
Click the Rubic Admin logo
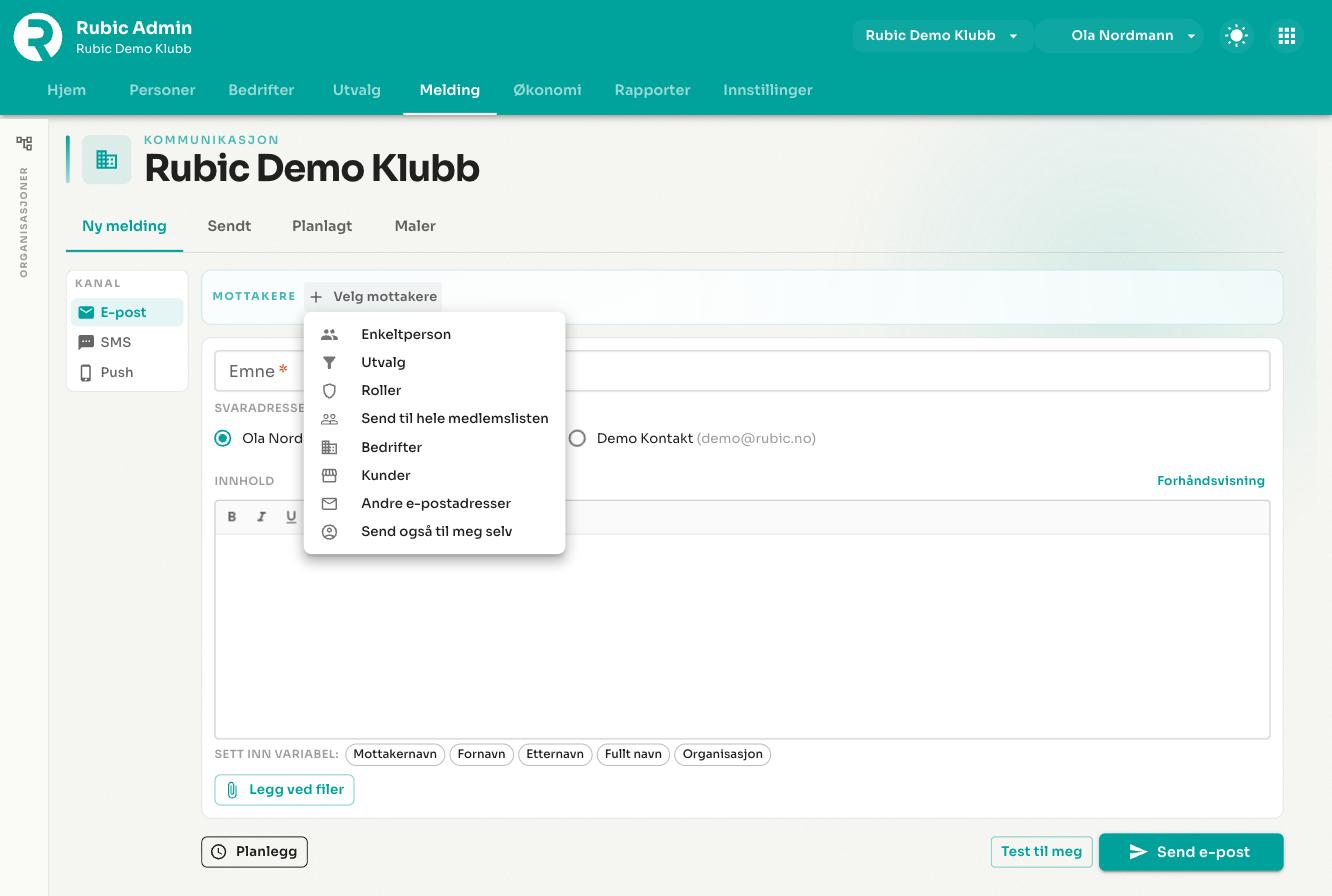38,37
